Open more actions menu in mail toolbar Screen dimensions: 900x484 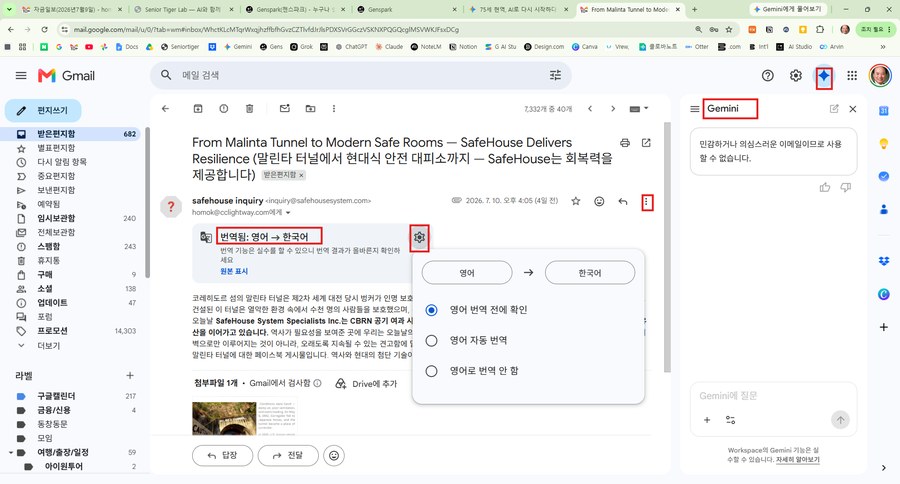[x=334, y=109]
